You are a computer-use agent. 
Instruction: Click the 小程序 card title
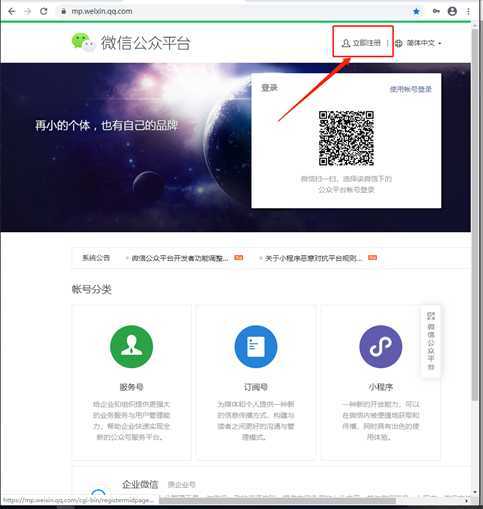point(380,387)
